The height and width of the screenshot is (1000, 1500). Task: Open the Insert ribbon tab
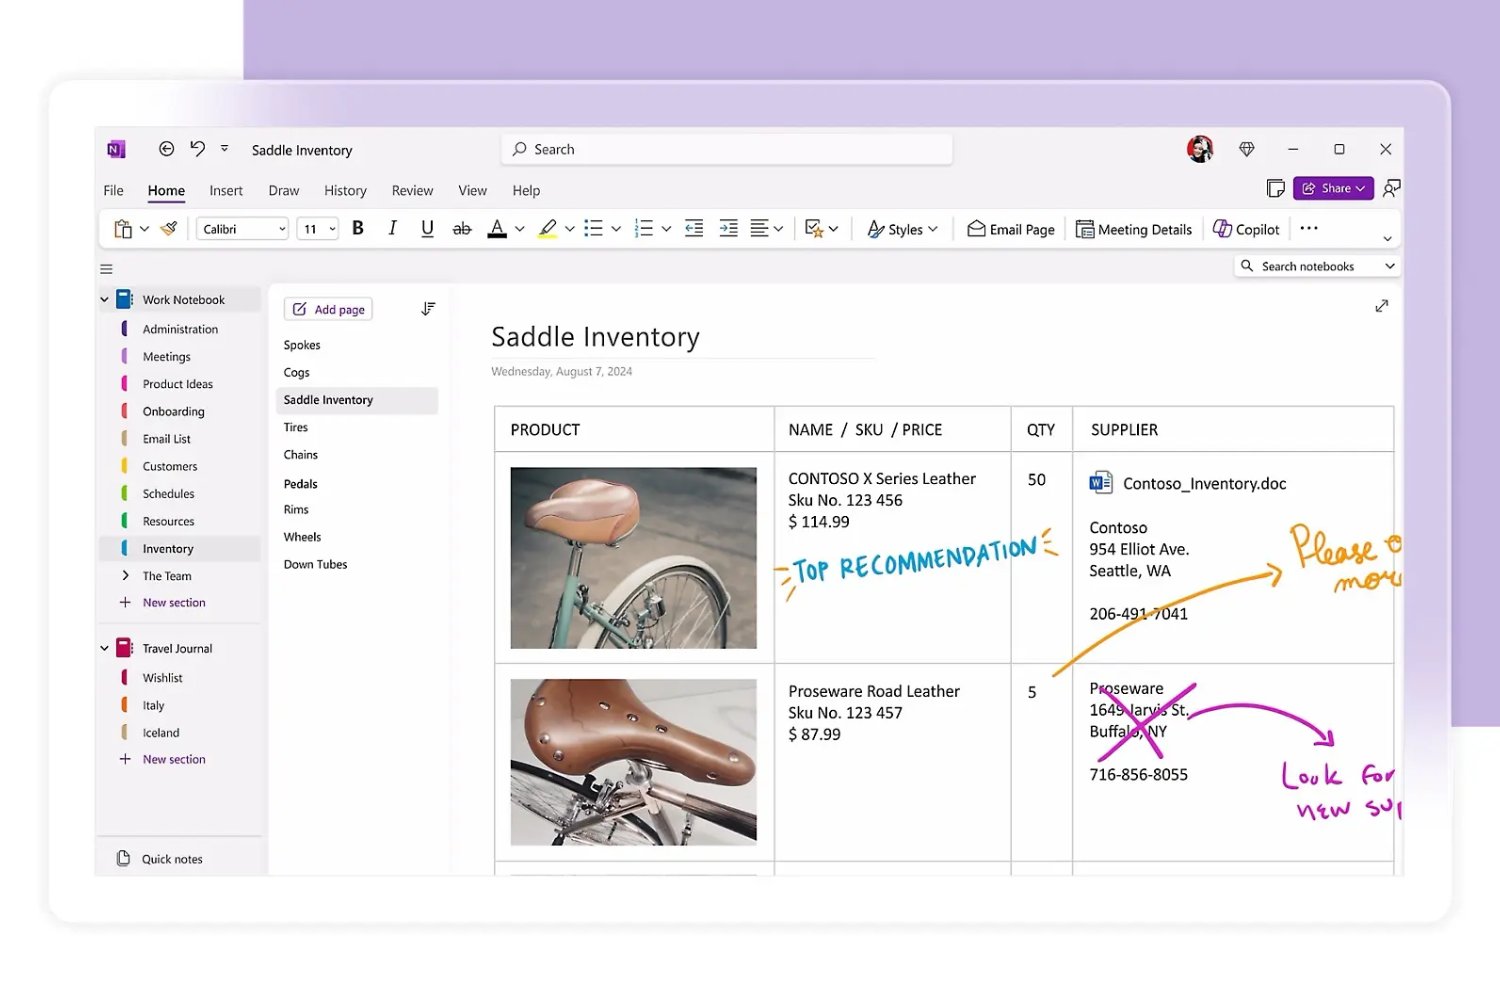tap(226, 191)
